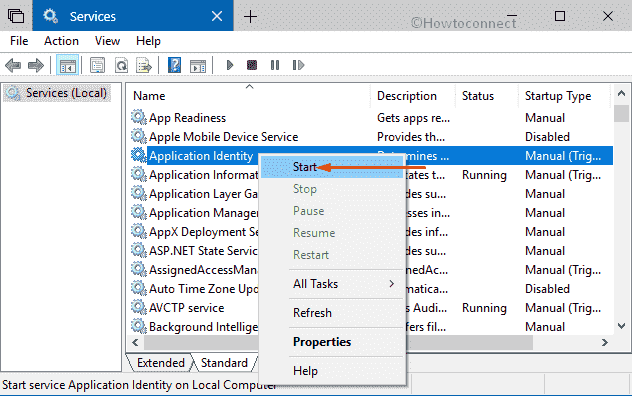
Task: Click Disabled startup type of Auto Time Zone
Action: [547, 289]
